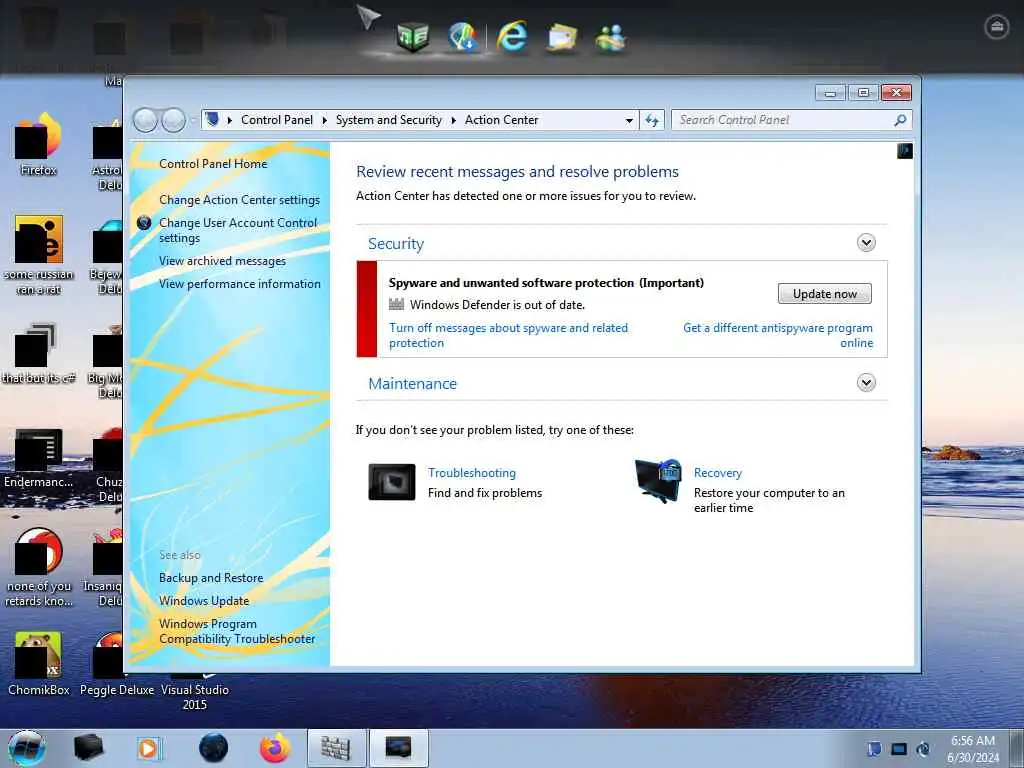The width and height of the screenshot is (1024, 768).
Task: Open 'some russian ran a rat' desktop icon
Action: click(x=39, y=255)
